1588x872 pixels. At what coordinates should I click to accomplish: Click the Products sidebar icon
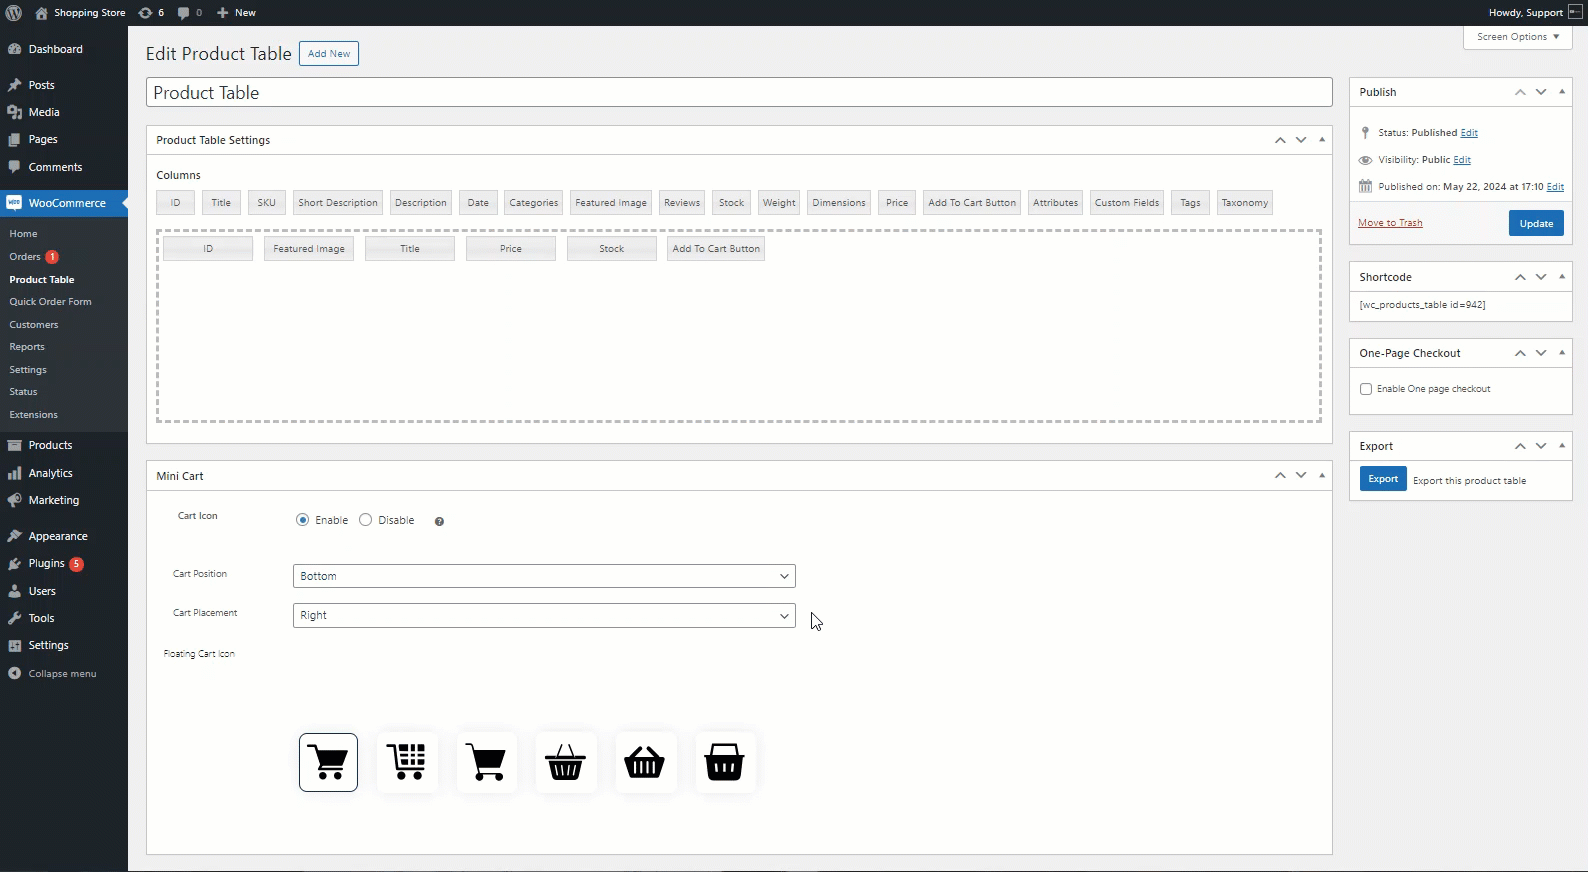point(14,445)
